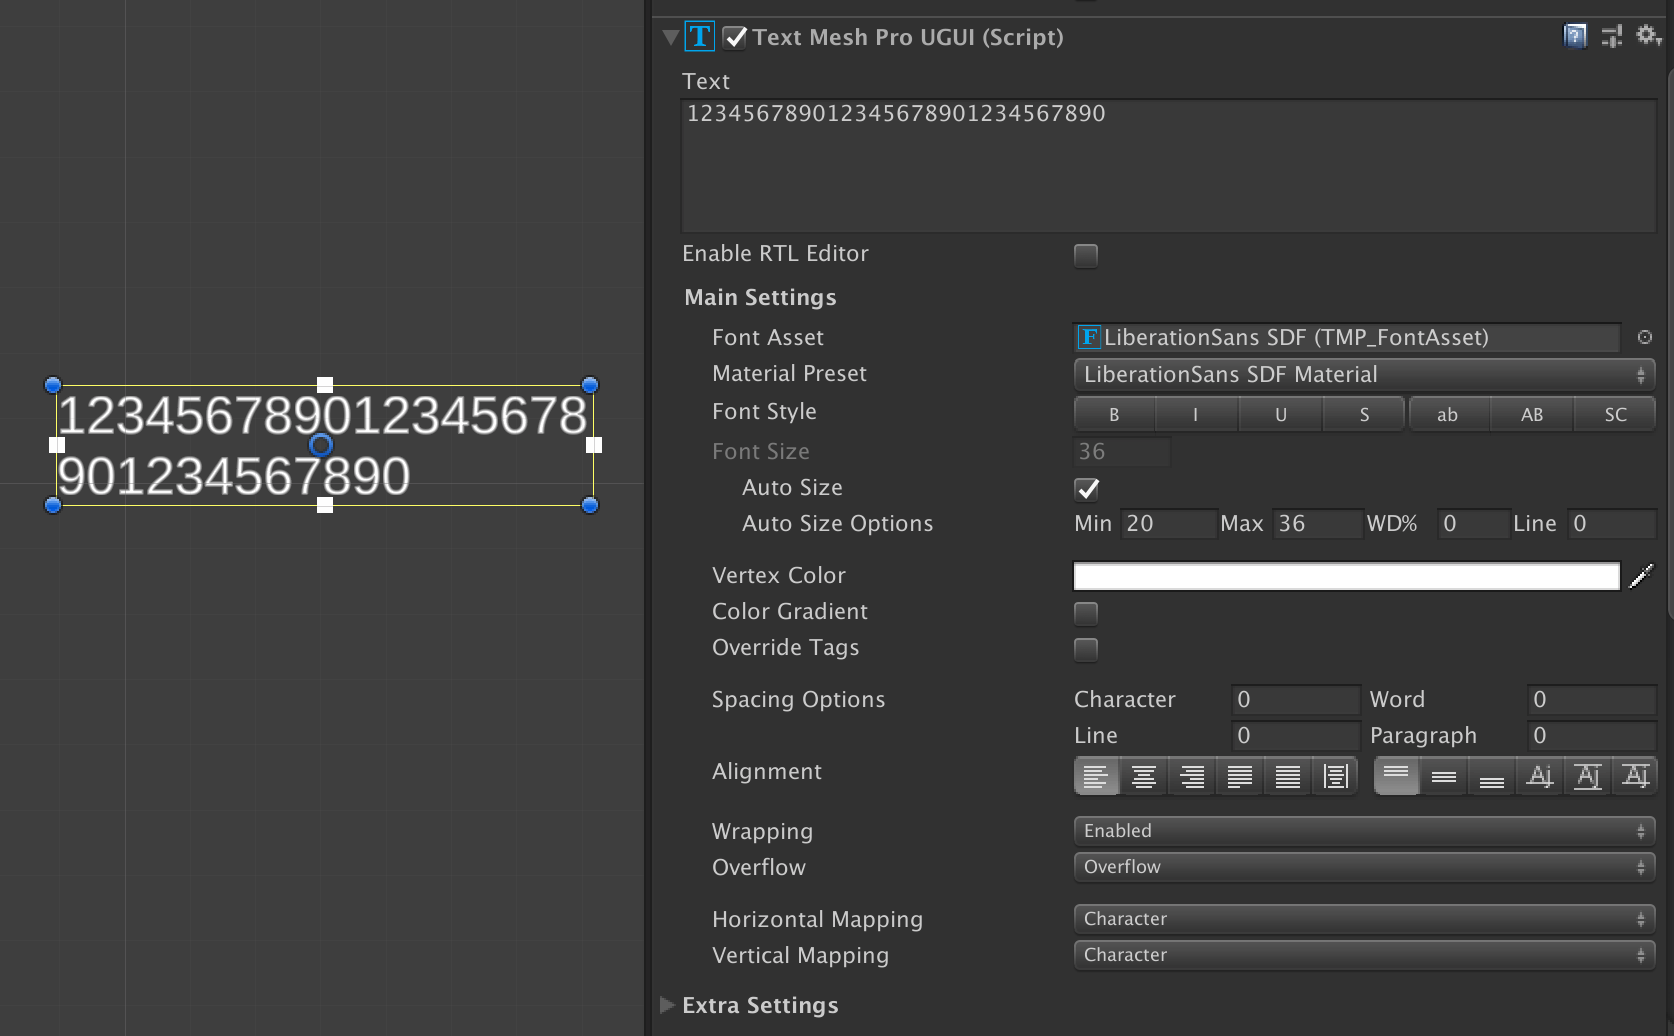This screenshot has width=1674, height=1036.
Task: Open the component help reference icon
Action: (x=1575, y=37)
